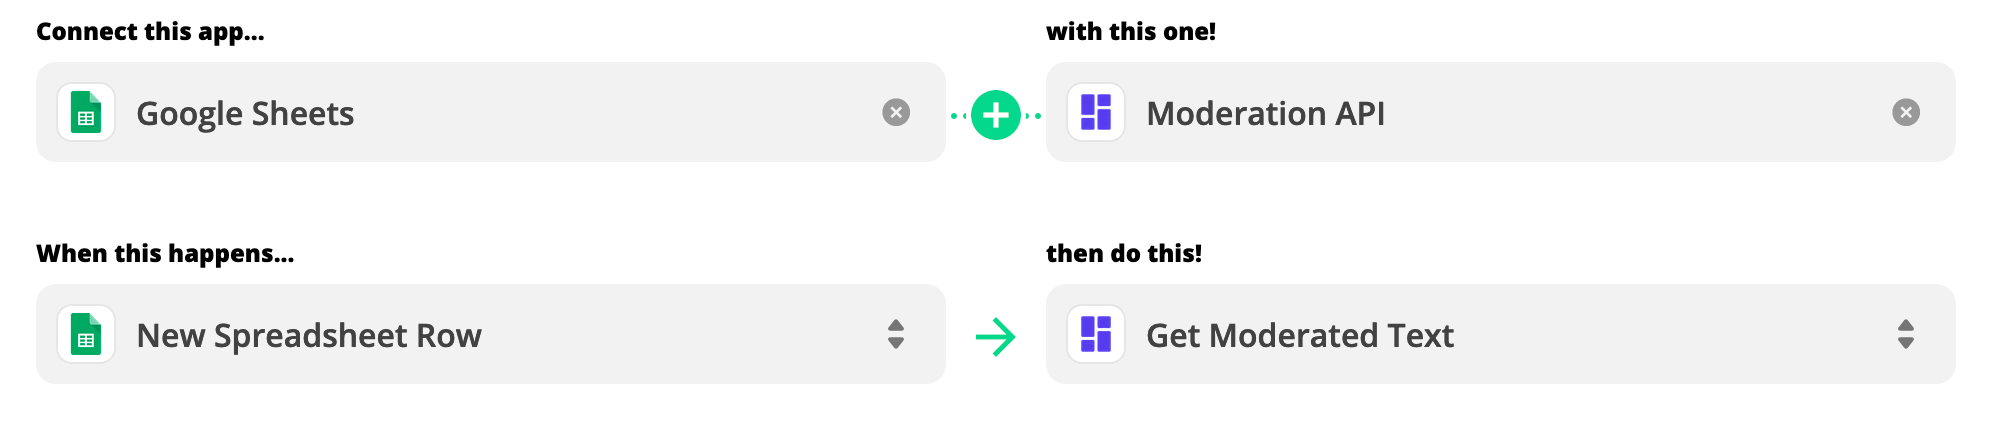Viewport: 1990px width, 422px height.
Task: Click the 'then do this!' heading
Action: click(1124, 254)
